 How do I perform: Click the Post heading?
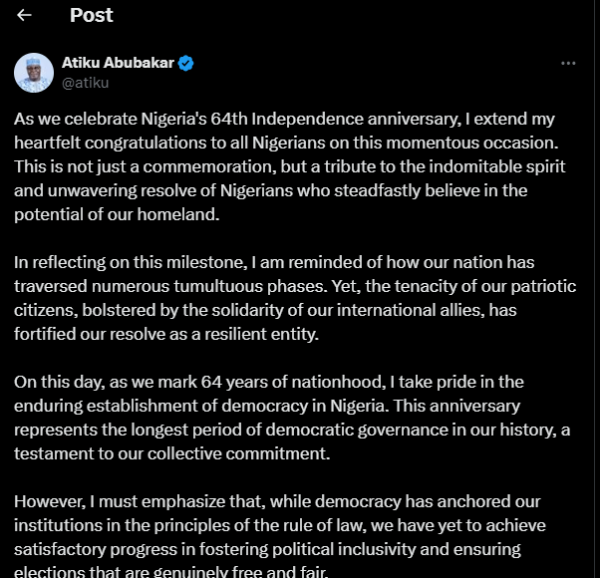91,15
